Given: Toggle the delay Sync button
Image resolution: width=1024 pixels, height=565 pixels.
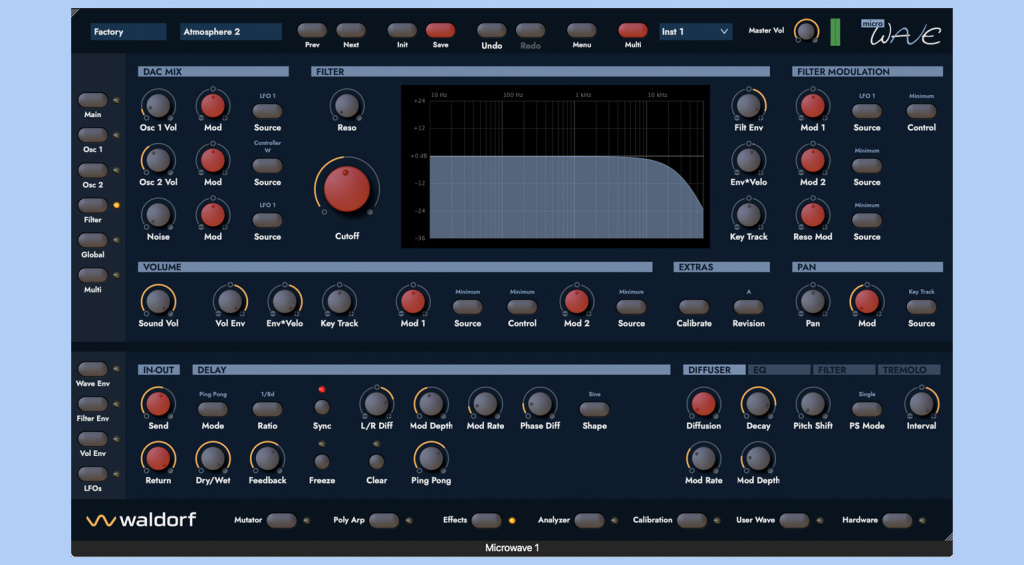Looking at the screenshot, I should [x=321, y=408].
